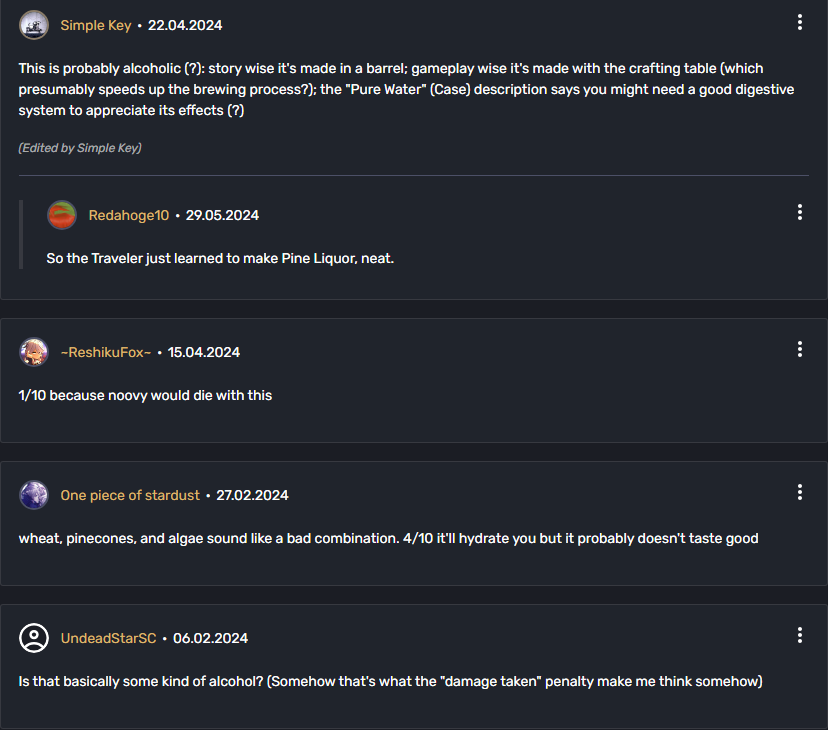The width and height of the screenshot is (828, 730).
Task: Click the 22.04.2024 comment timestamp
Action: click(x=185, y=25)
